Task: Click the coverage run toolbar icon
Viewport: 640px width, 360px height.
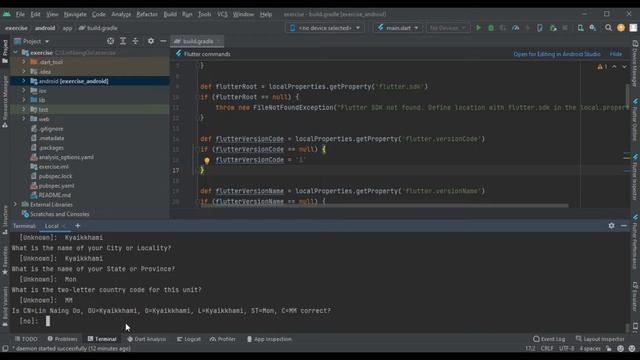Action: [503, 28]
